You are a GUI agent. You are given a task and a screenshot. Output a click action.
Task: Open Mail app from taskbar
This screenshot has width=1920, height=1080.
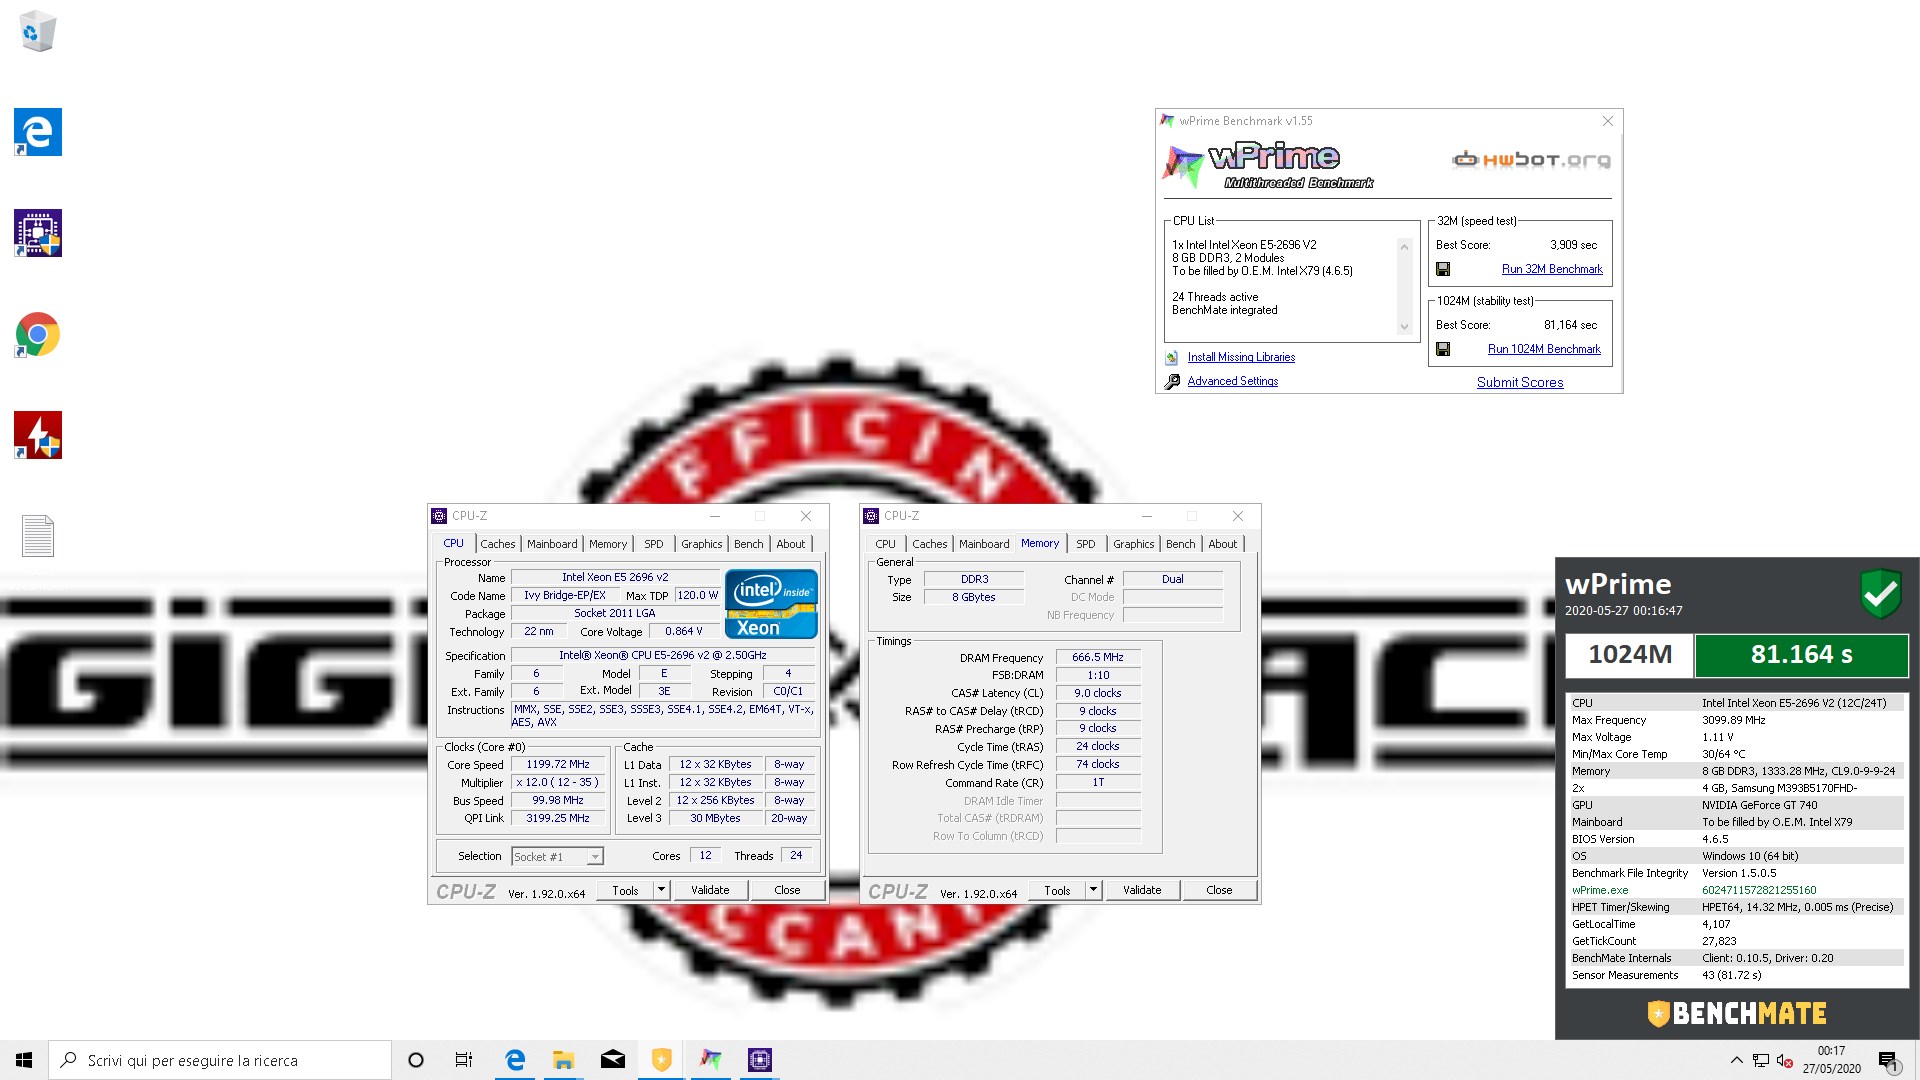(613, 1060)
